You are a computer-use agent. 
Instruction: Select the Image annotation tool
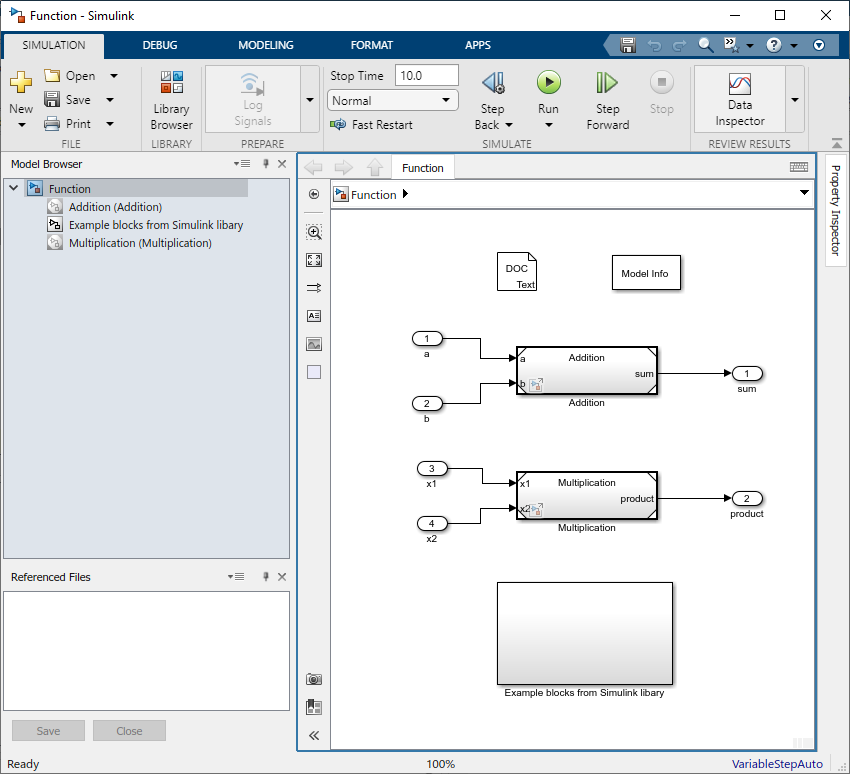coord(314,343)
